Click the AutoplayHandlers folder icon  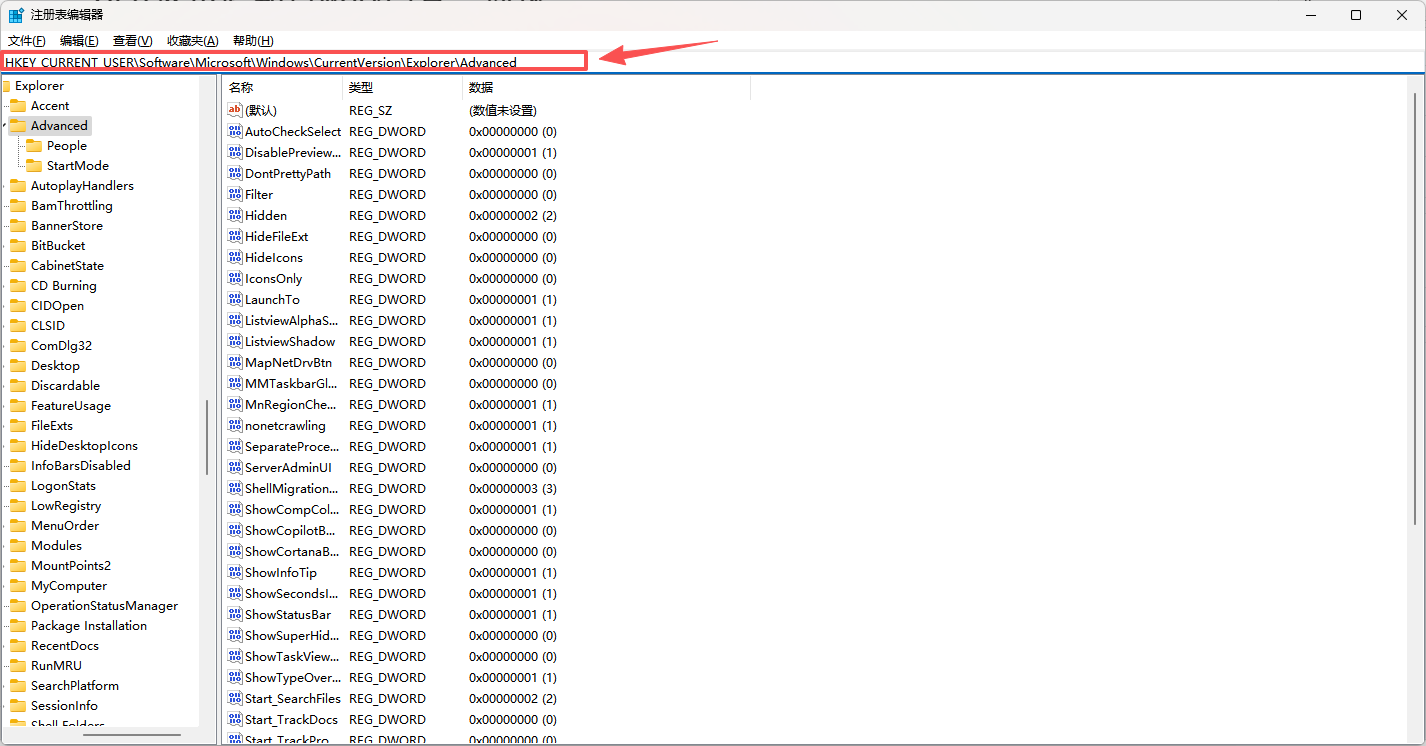18,186
